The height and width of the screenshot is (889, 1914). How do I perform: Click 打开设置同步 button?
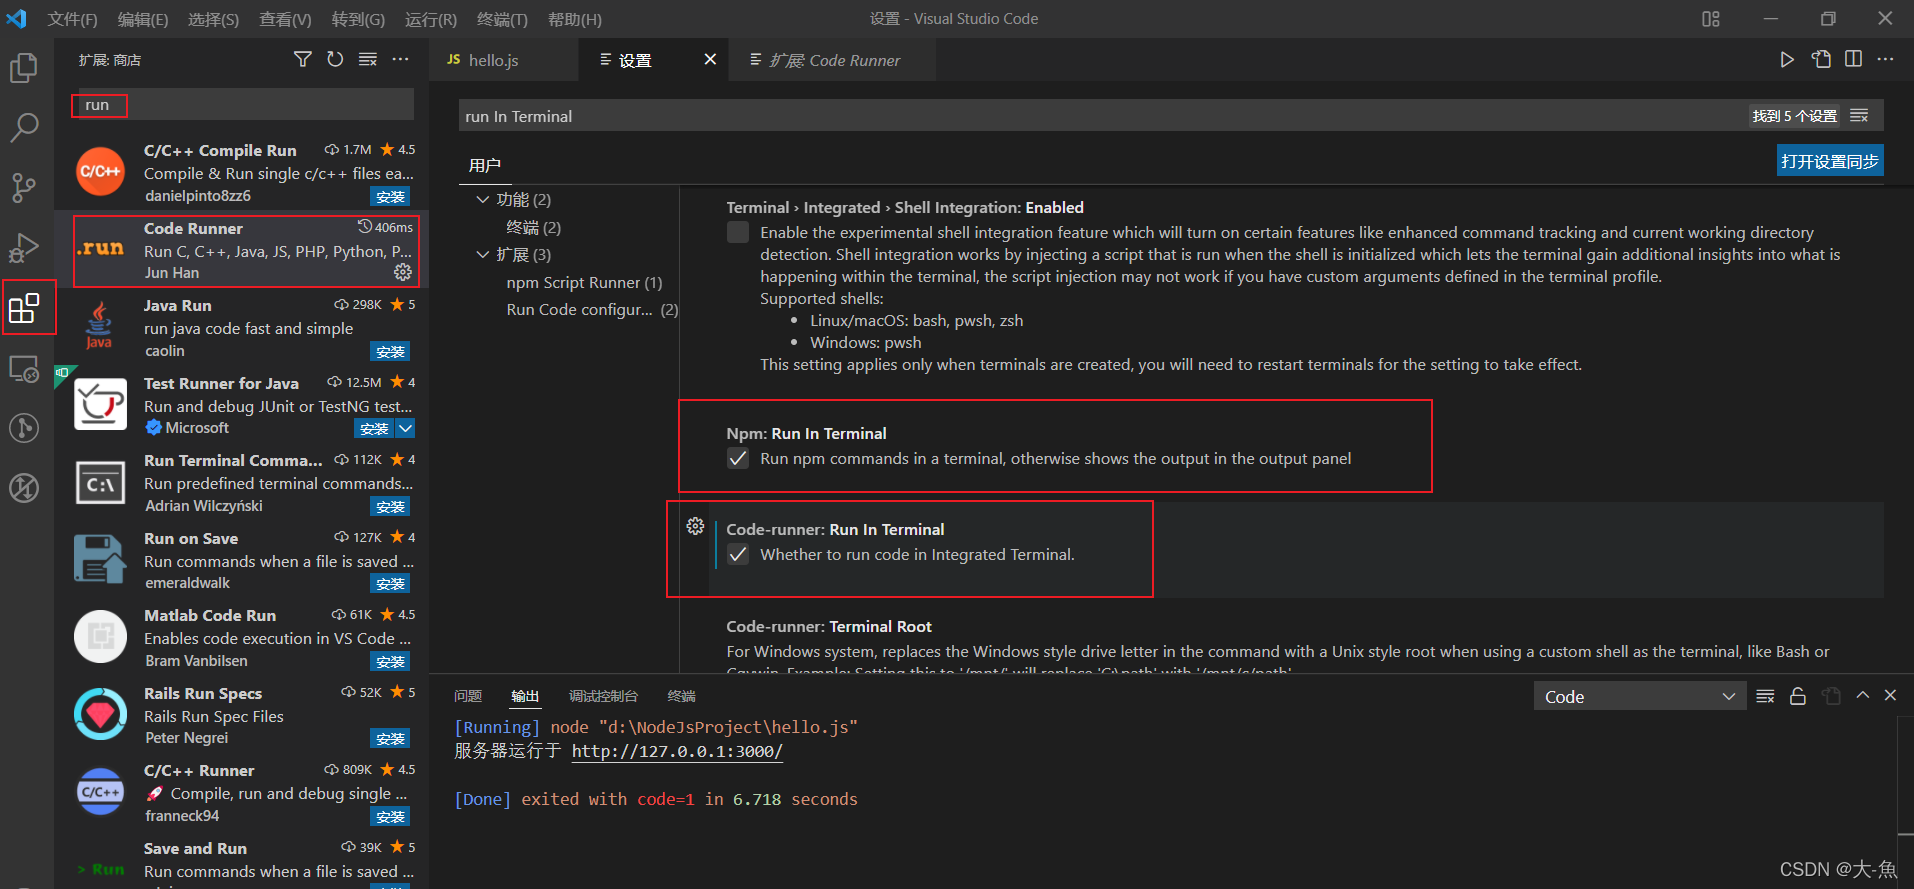click(1830, 161)
